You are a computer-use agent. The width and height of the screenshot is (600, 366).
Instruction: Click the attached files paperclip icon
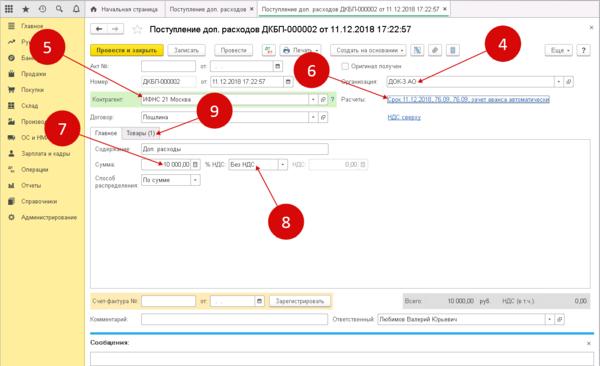pyautogui.click(x=435, y=50)
